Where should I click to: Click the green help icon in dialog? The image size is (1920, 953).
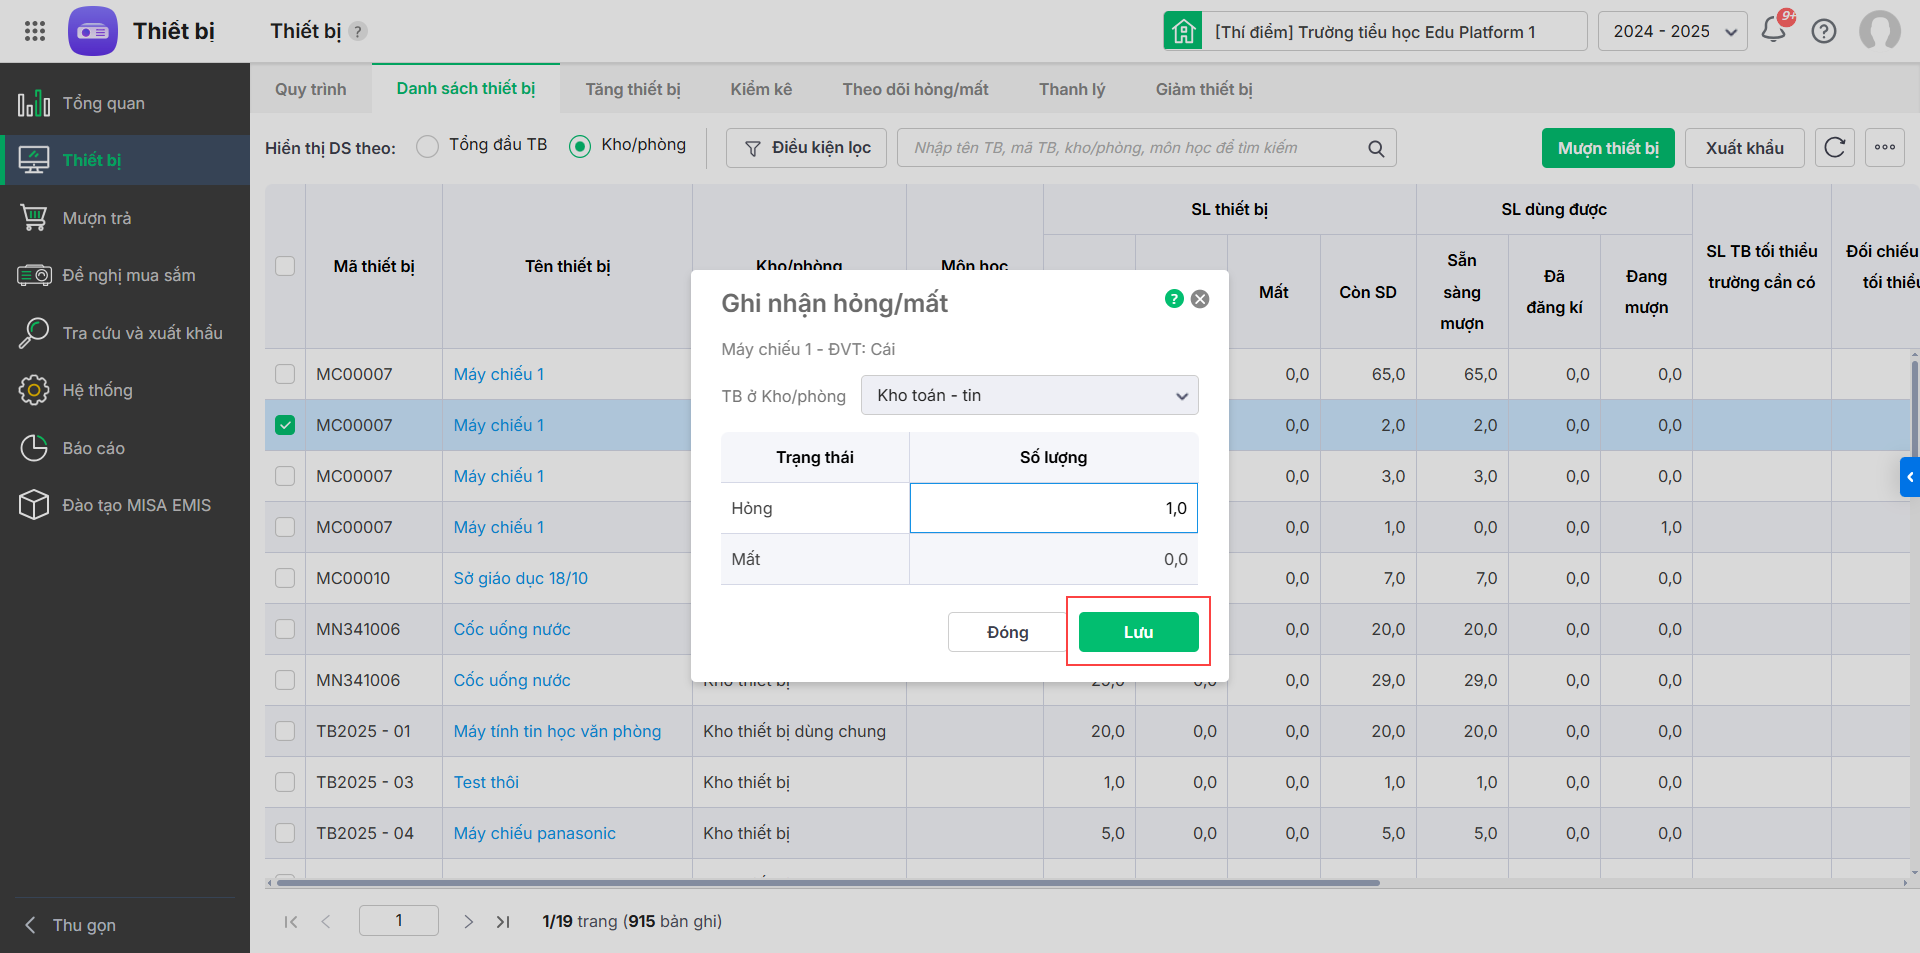pyautogui.click(x=1174, y=299)
